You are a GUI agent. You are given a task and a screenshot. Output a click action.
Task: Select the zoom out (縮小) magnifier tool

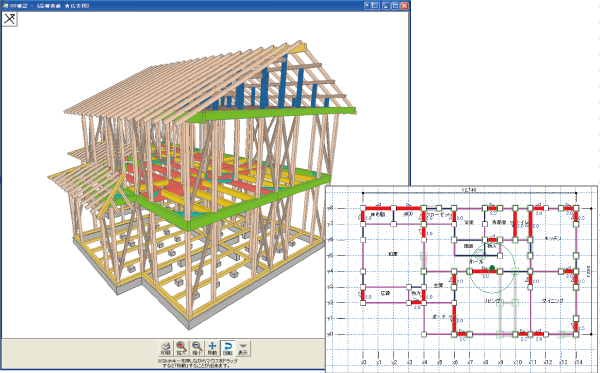197,348
